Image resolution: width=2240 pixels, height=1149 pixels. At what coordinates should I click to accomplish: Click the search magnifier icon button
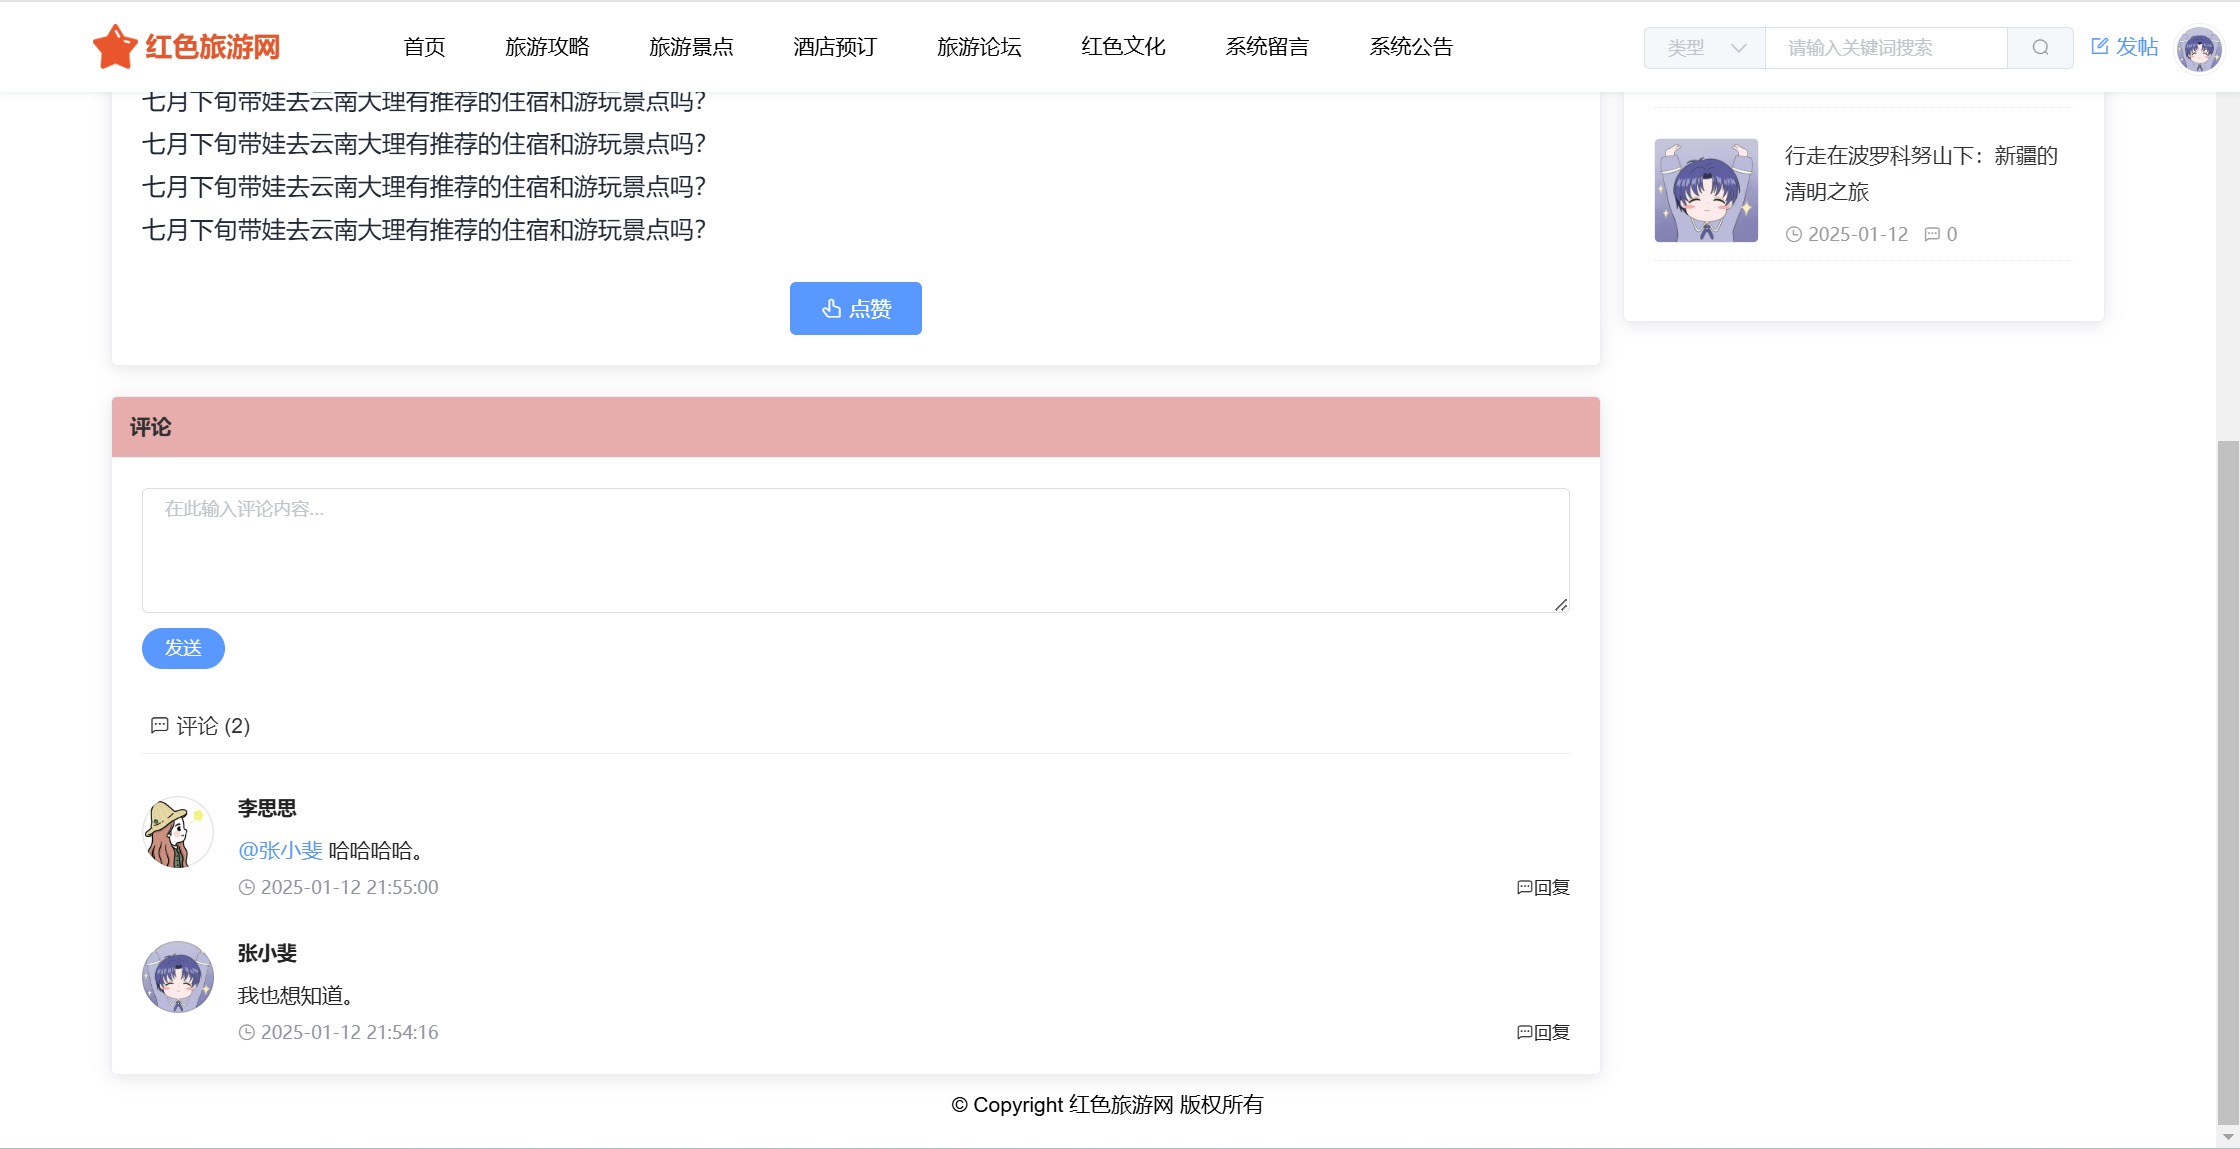click(x=2040, y=48)
